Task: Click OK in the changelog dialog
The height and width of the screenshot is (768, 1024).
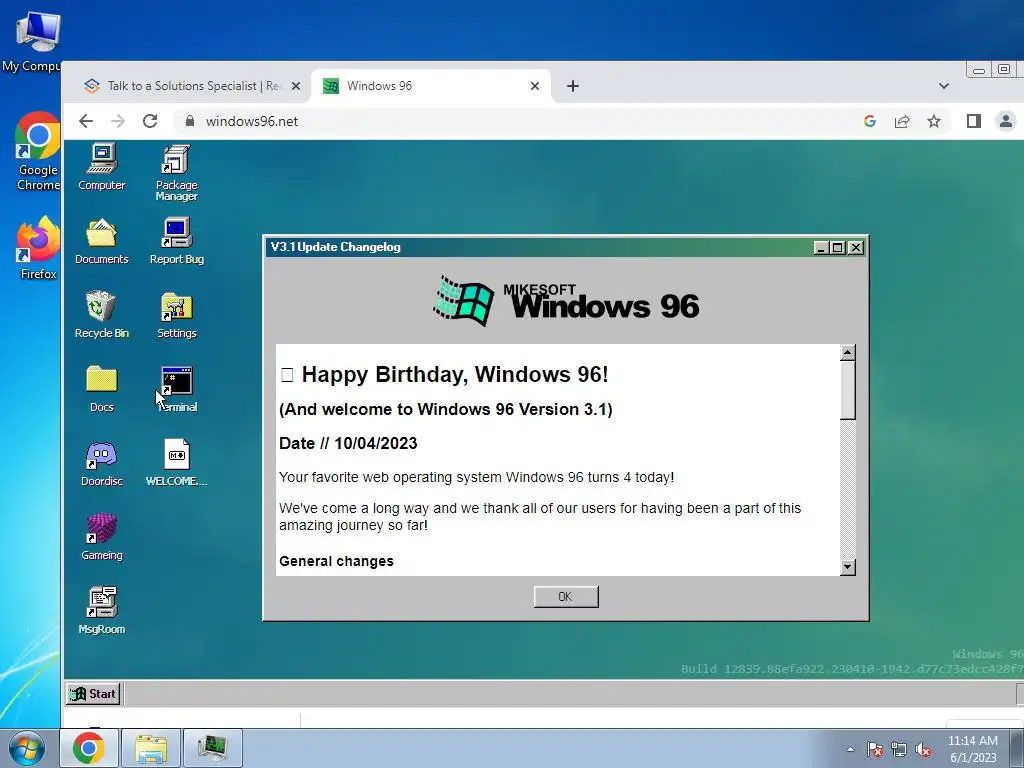Action: tap(566, 596)
